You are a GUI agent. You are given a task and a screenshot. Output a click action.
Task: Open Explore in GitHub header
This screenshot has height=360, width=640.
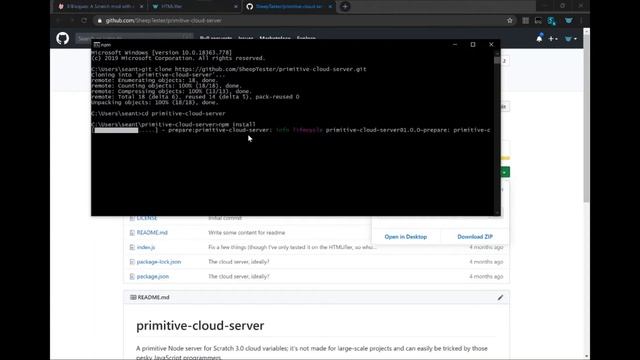[306, 38]
